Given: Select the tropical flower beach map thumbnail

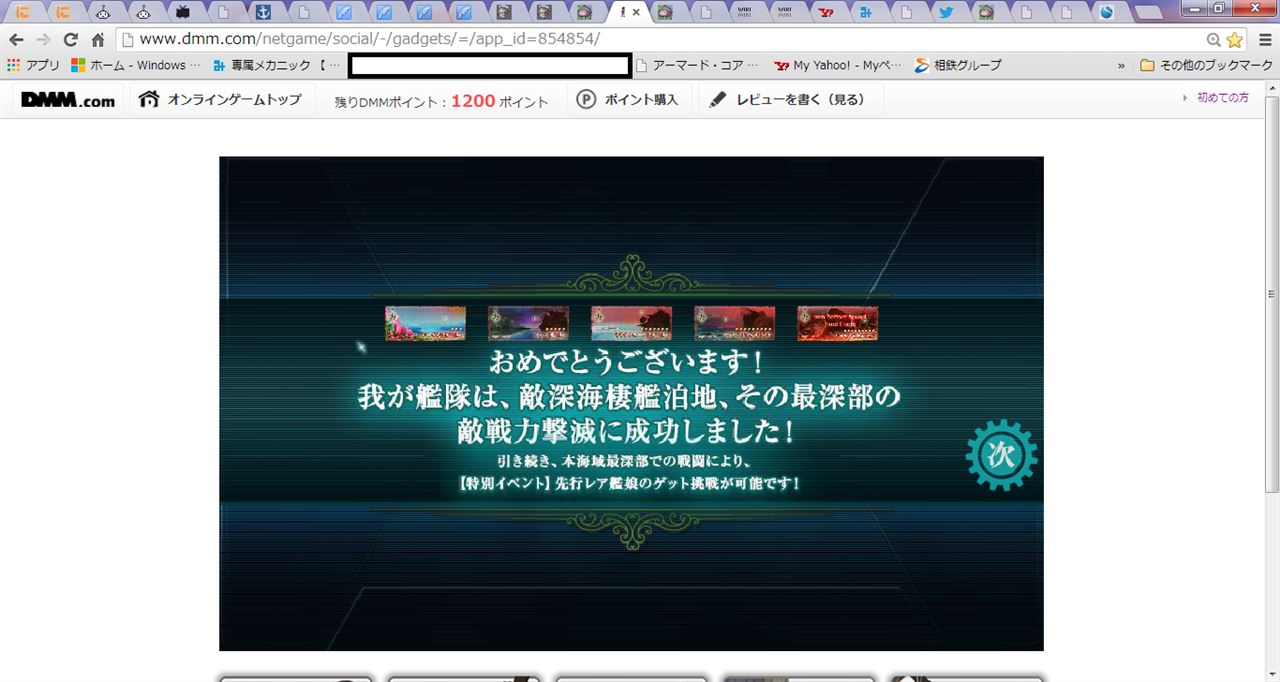Looking at the screenshot, I should [x=425, y=323].
